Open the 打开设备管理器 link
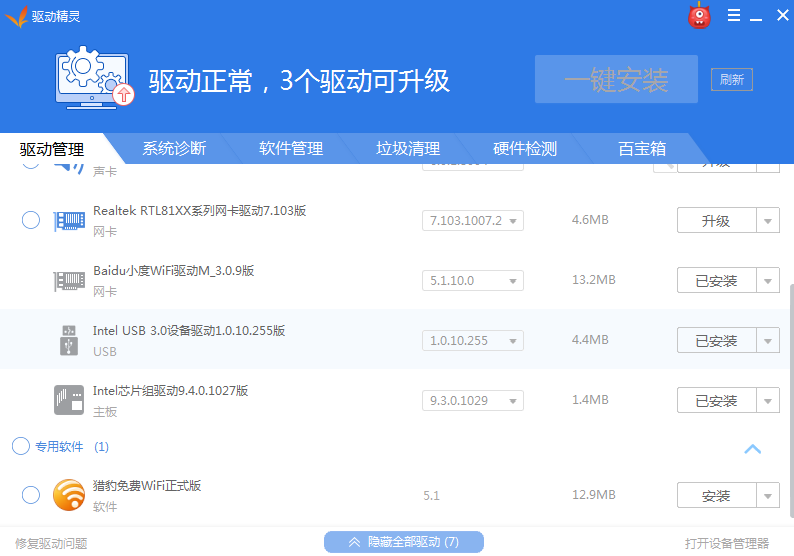This screenshot has height=556, width=794. point(727,543)
